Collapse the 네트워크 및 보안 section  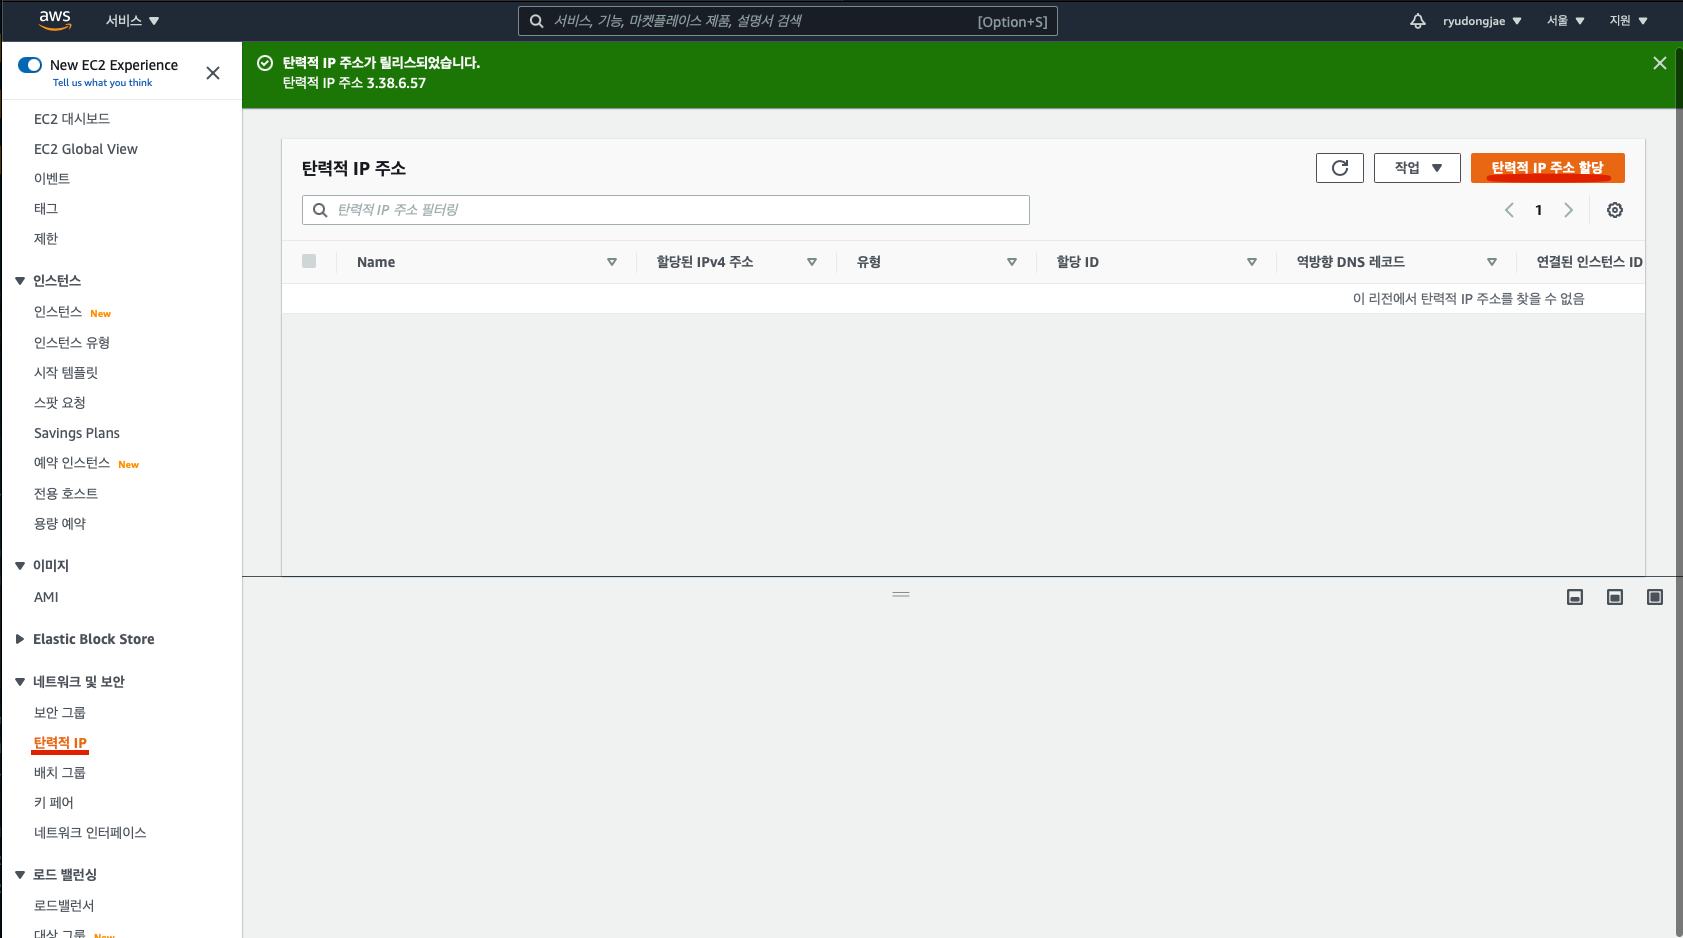coord(20,682)
